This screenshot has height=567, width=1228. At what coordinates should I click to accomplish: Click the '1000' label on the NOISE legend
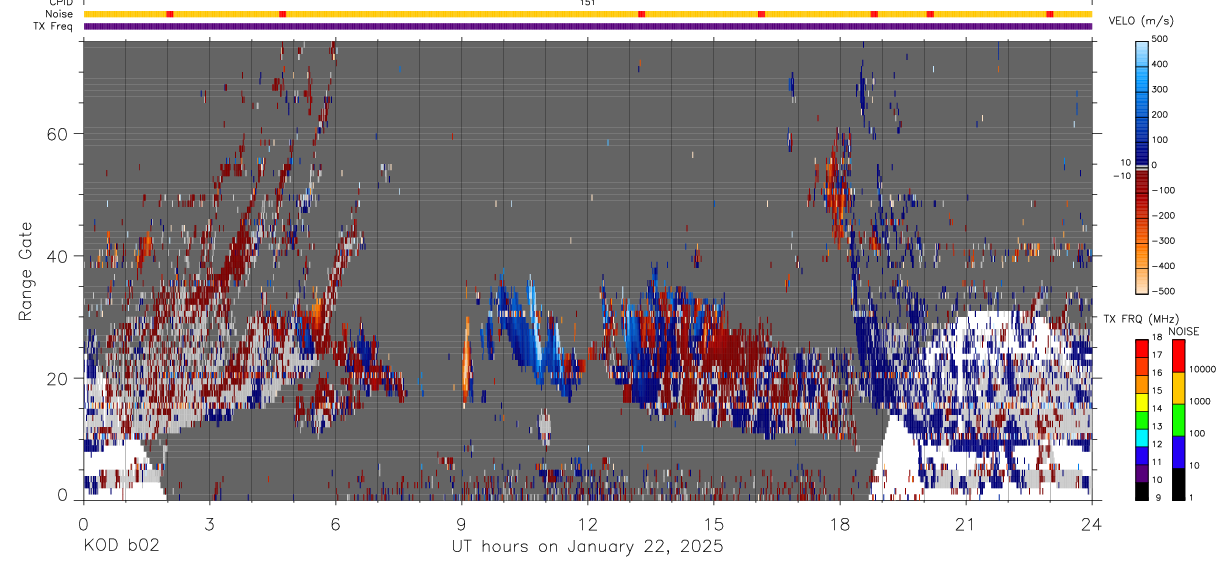tap(1198, 401)
